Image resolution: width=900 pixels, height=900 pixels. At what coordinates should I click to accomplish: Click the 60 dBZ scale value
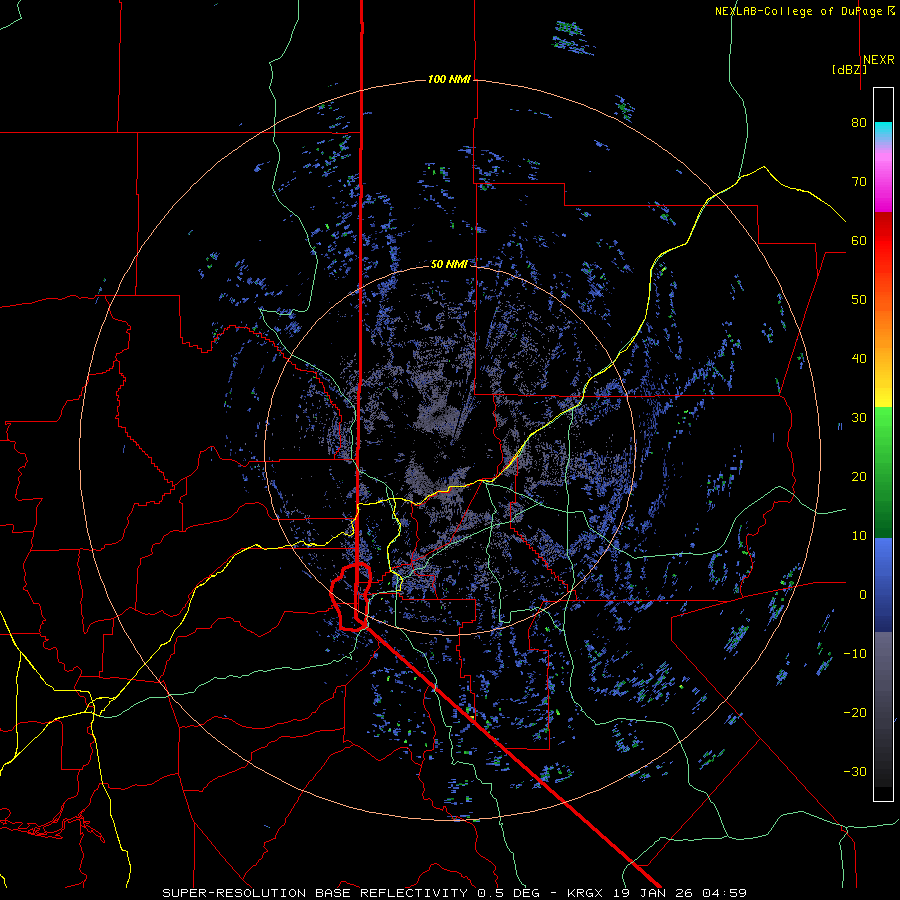859,241
